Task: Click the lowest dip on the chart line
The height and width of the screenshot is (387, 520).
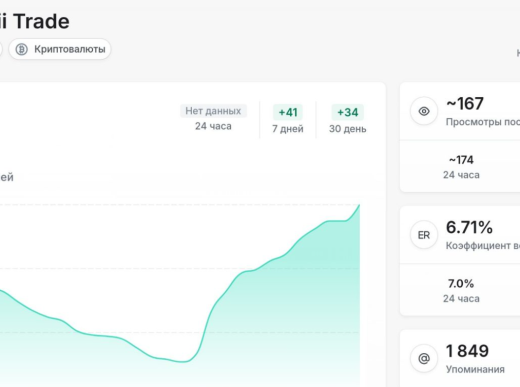Action: coord(183,362)
